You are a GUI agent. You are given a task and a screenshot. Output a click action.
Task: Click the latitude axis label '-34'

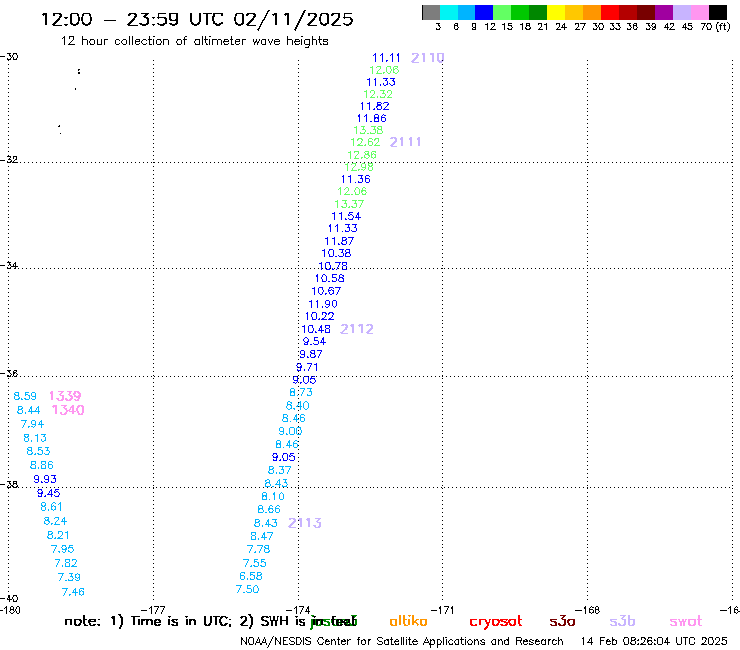(x=9, y=265)
